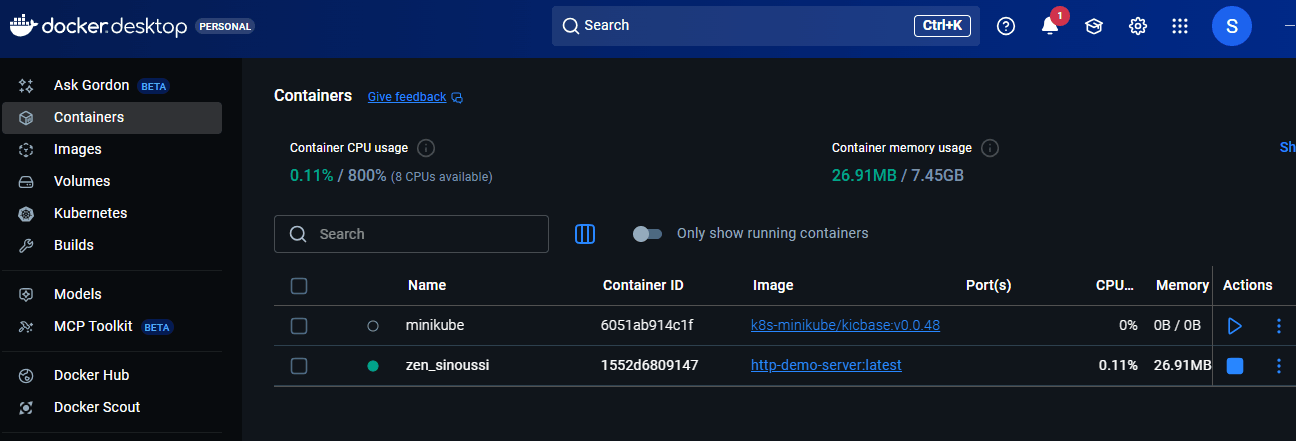Stop the zen_sinoussi container
The width and height of the screenshot is (1296, 441).
tap(1235, 366)
